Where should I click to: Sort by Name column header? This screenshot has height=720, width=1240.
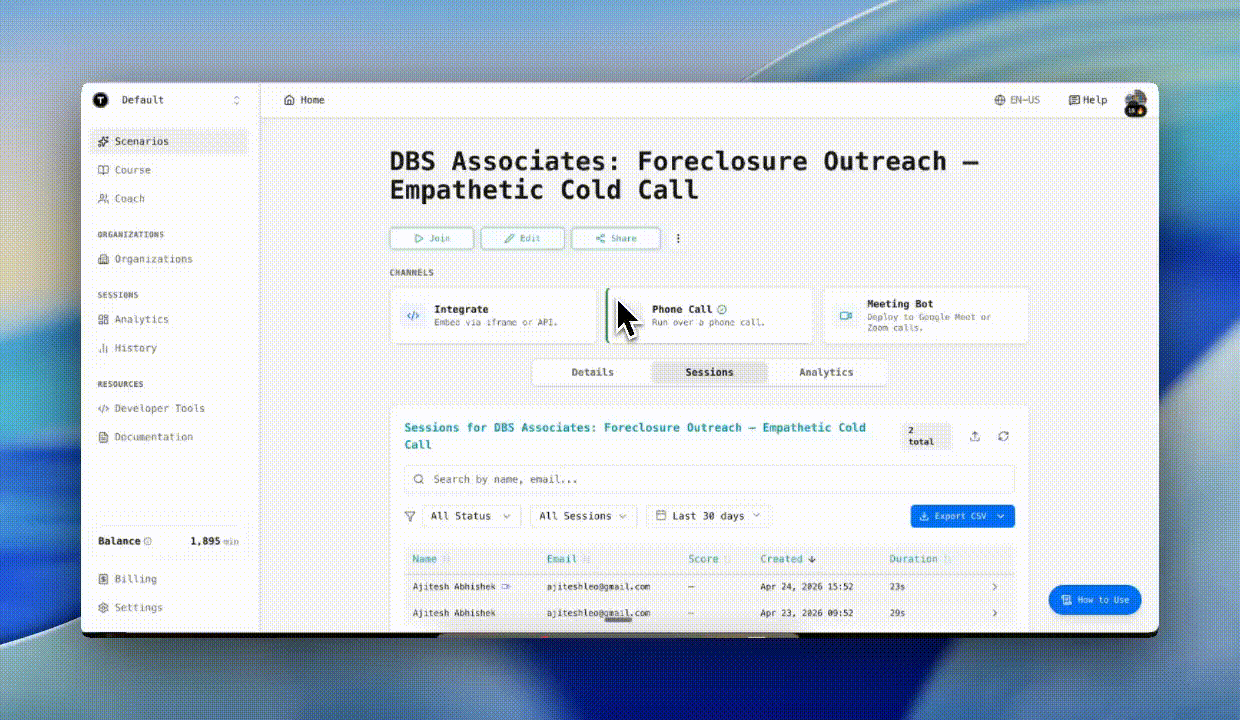pos(431,559)
